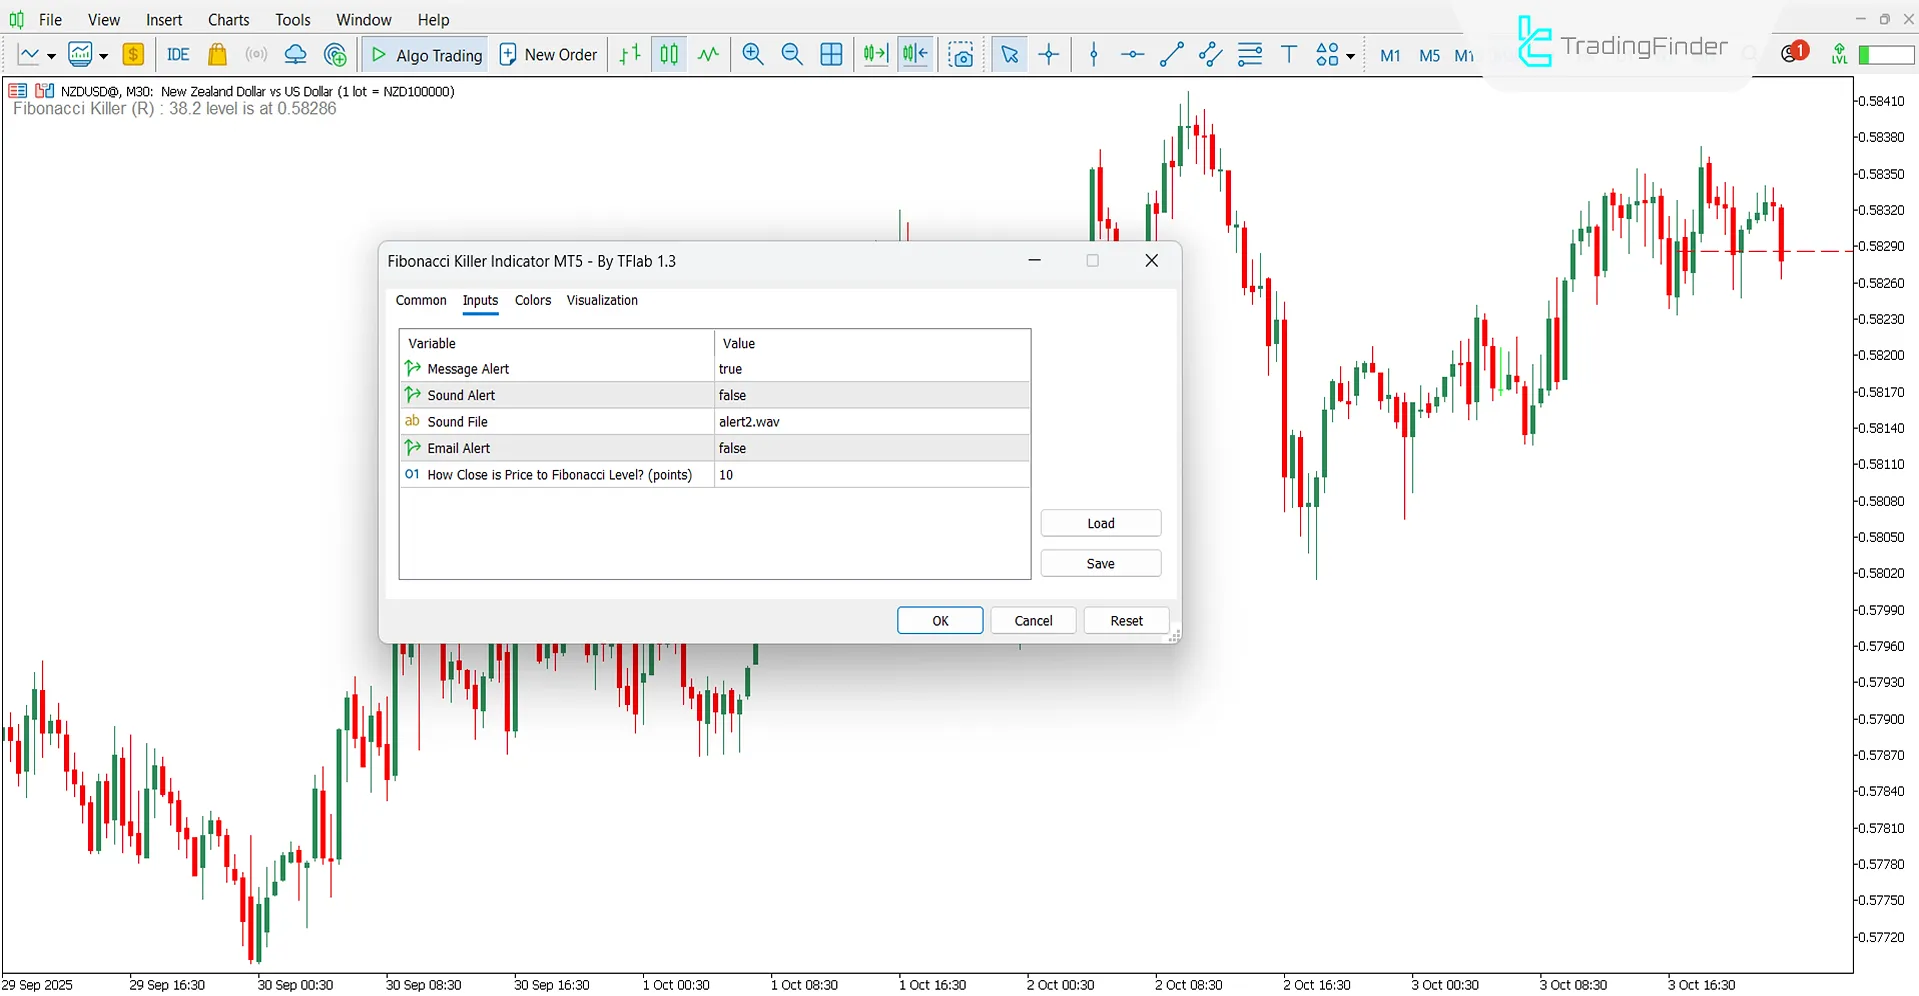
Task: Open the Fibonacci retracement tool
Action: 1249,54
